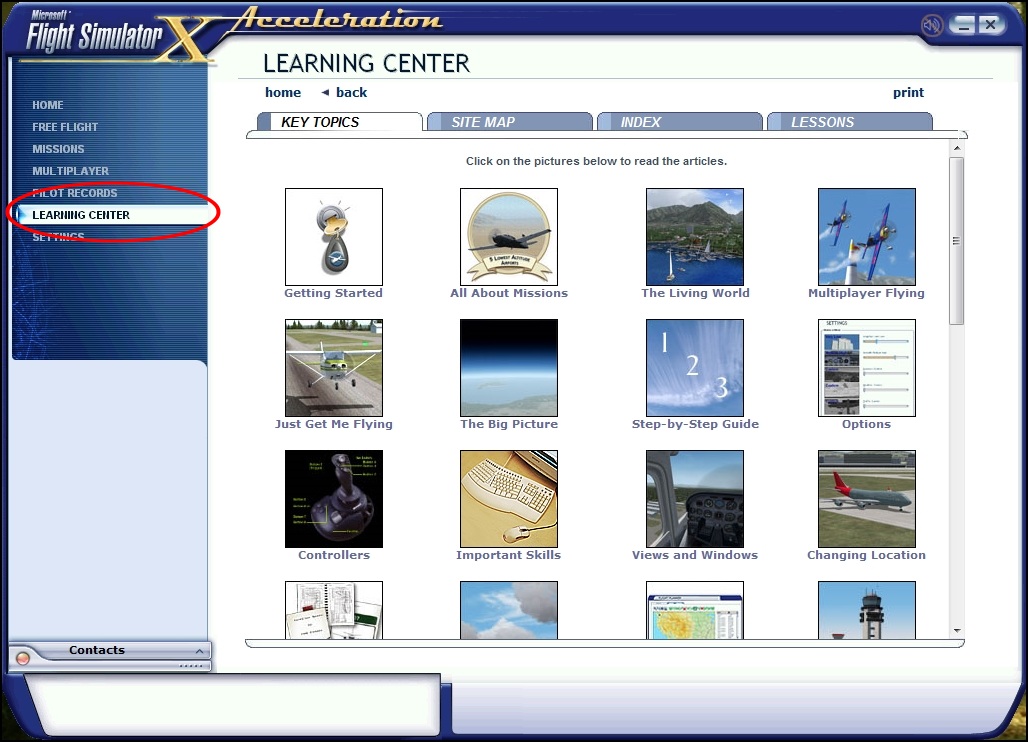Open FREE FLIGHT from the sidebar

click(x=65, y=127)
